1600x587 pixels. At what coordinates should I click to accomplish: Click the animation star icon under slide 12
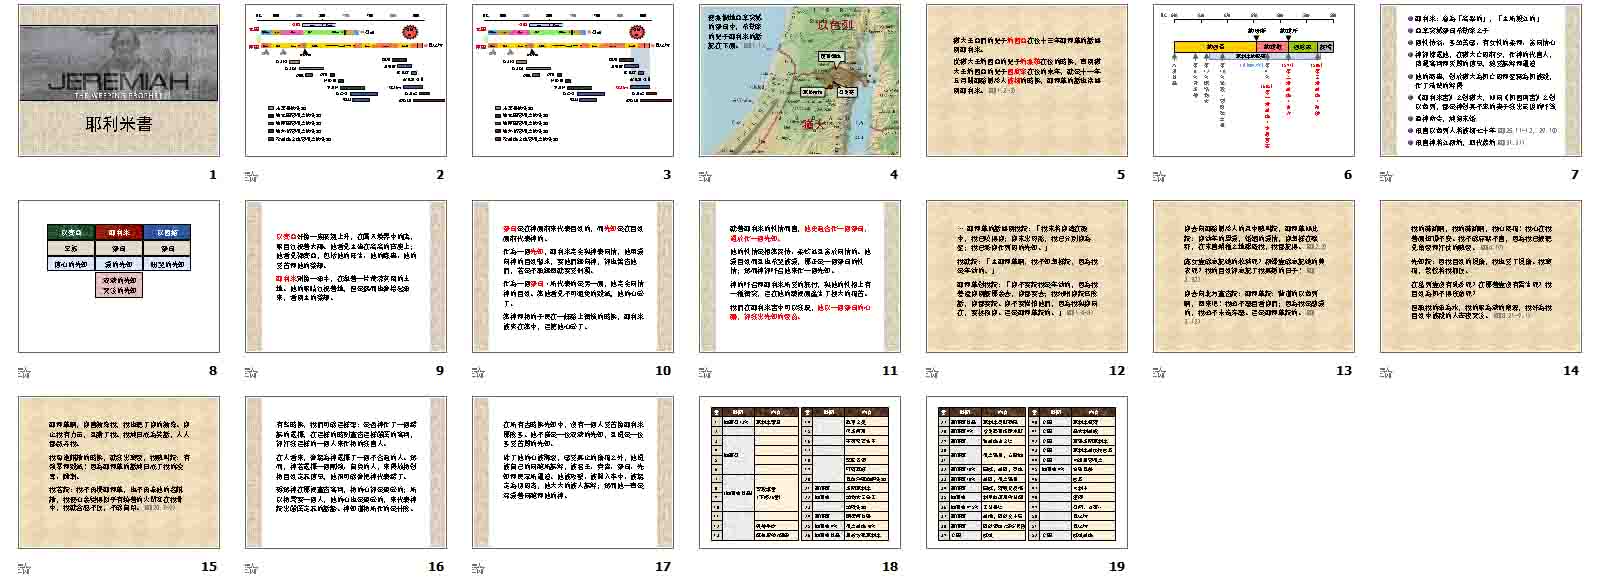(x=932, y=372)
